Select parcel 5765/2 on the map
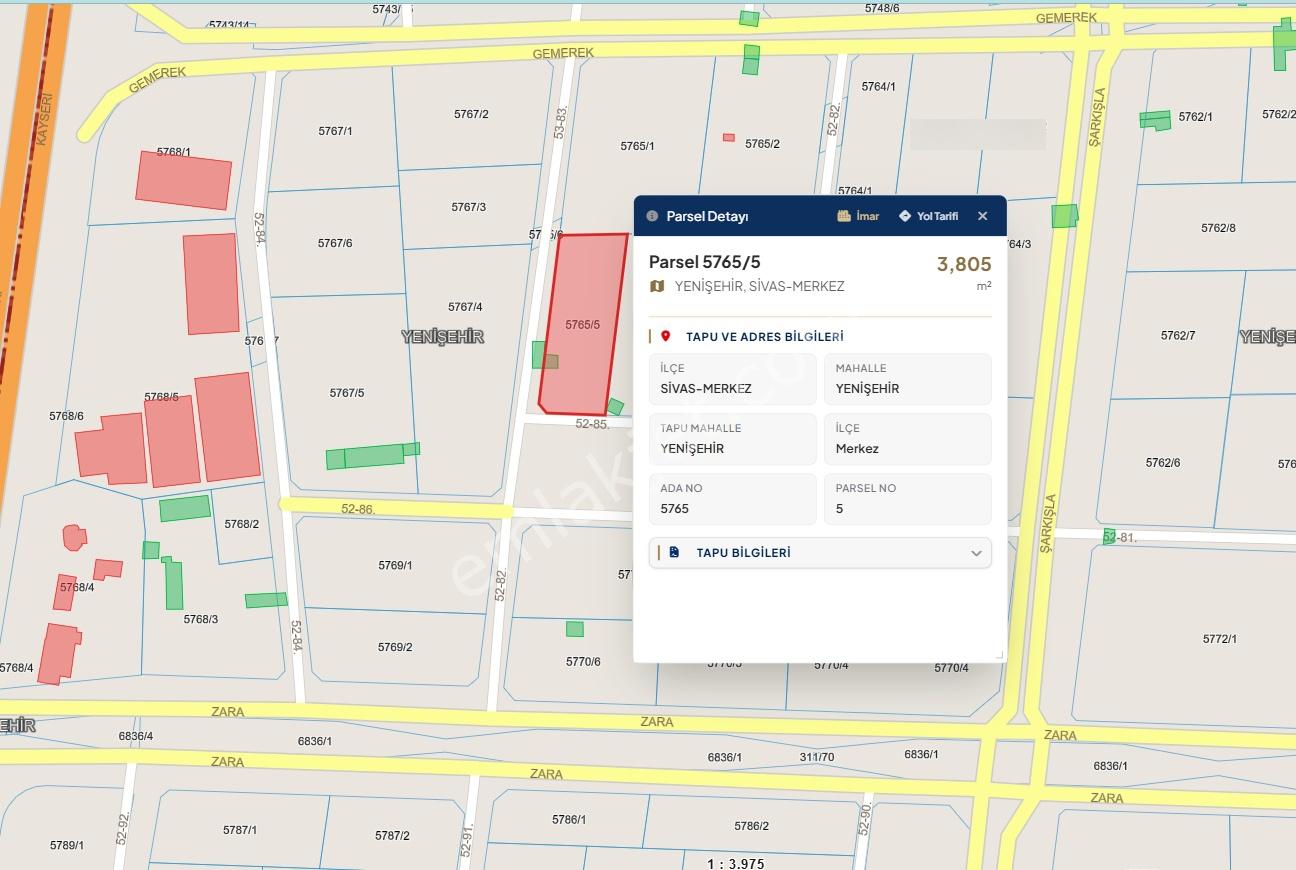Viewport: 1296px width, 870px height. (762, 144)
